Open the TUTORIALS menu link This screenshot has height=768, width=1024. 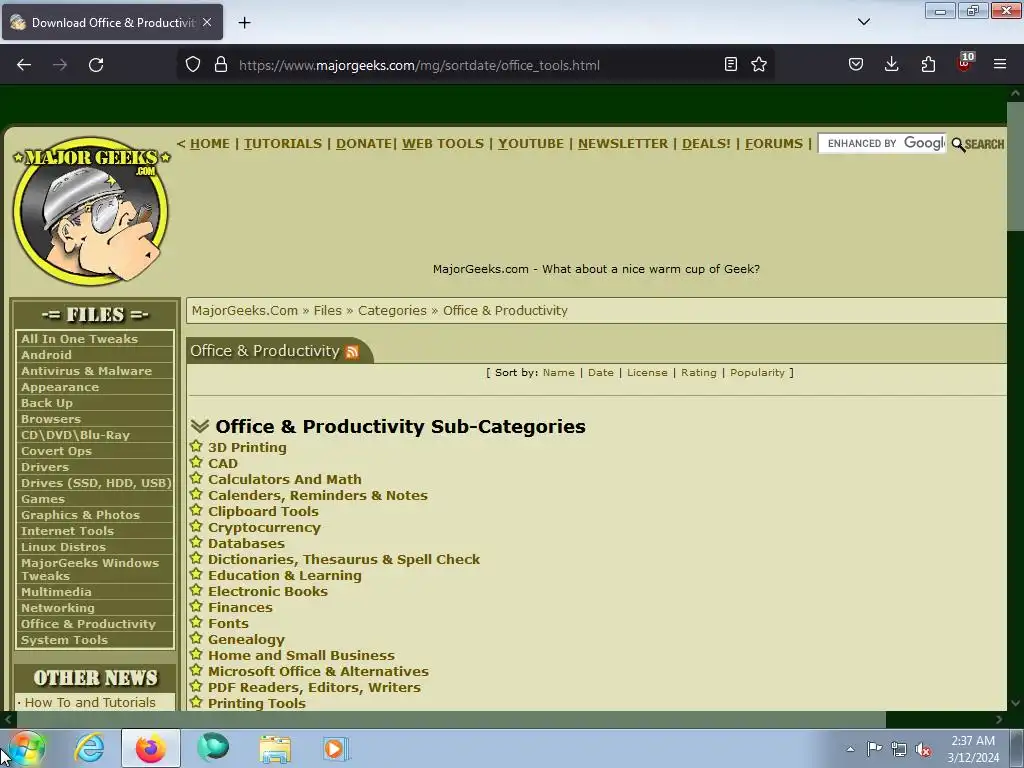(x=283, y=144)
